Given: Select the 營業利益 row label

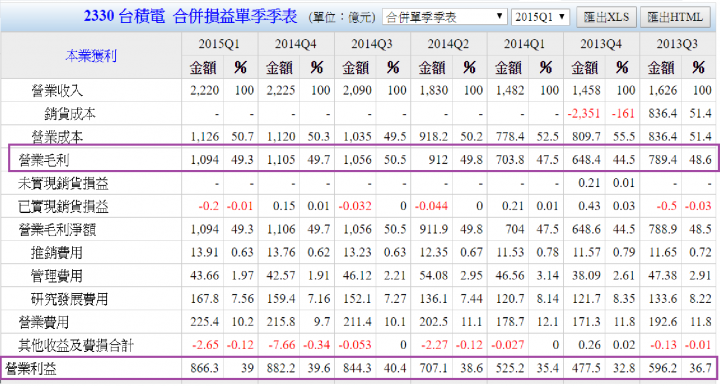Looking at the screenshot, I should tap(31, 369).
